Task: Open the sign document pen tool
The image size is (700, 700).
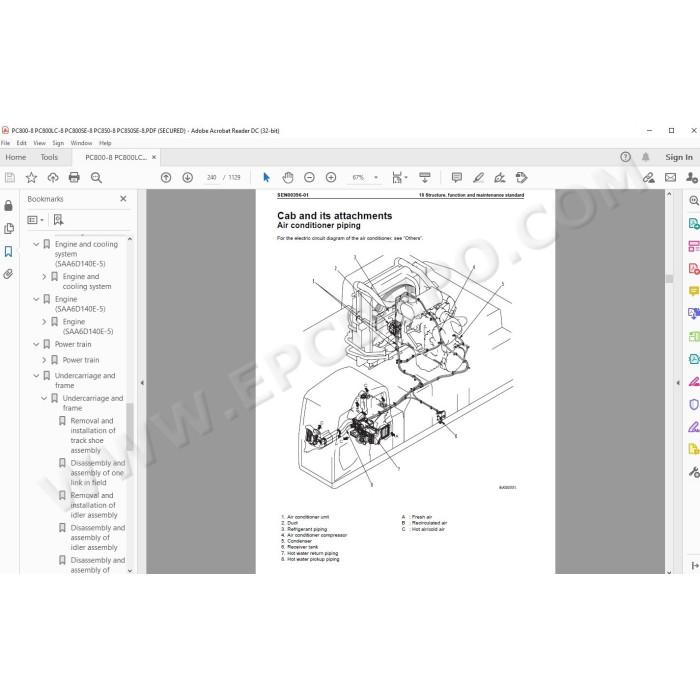Action: coord(500,178)
